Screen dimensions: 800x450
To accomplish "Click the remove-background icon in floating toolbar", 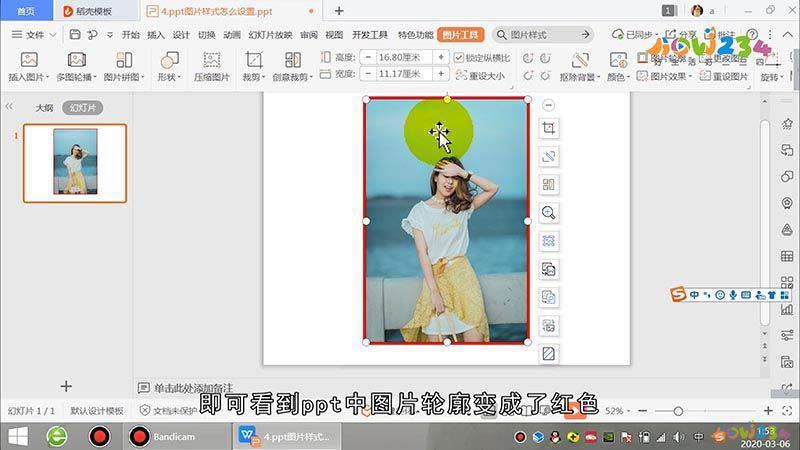I will tap(548, 156).
